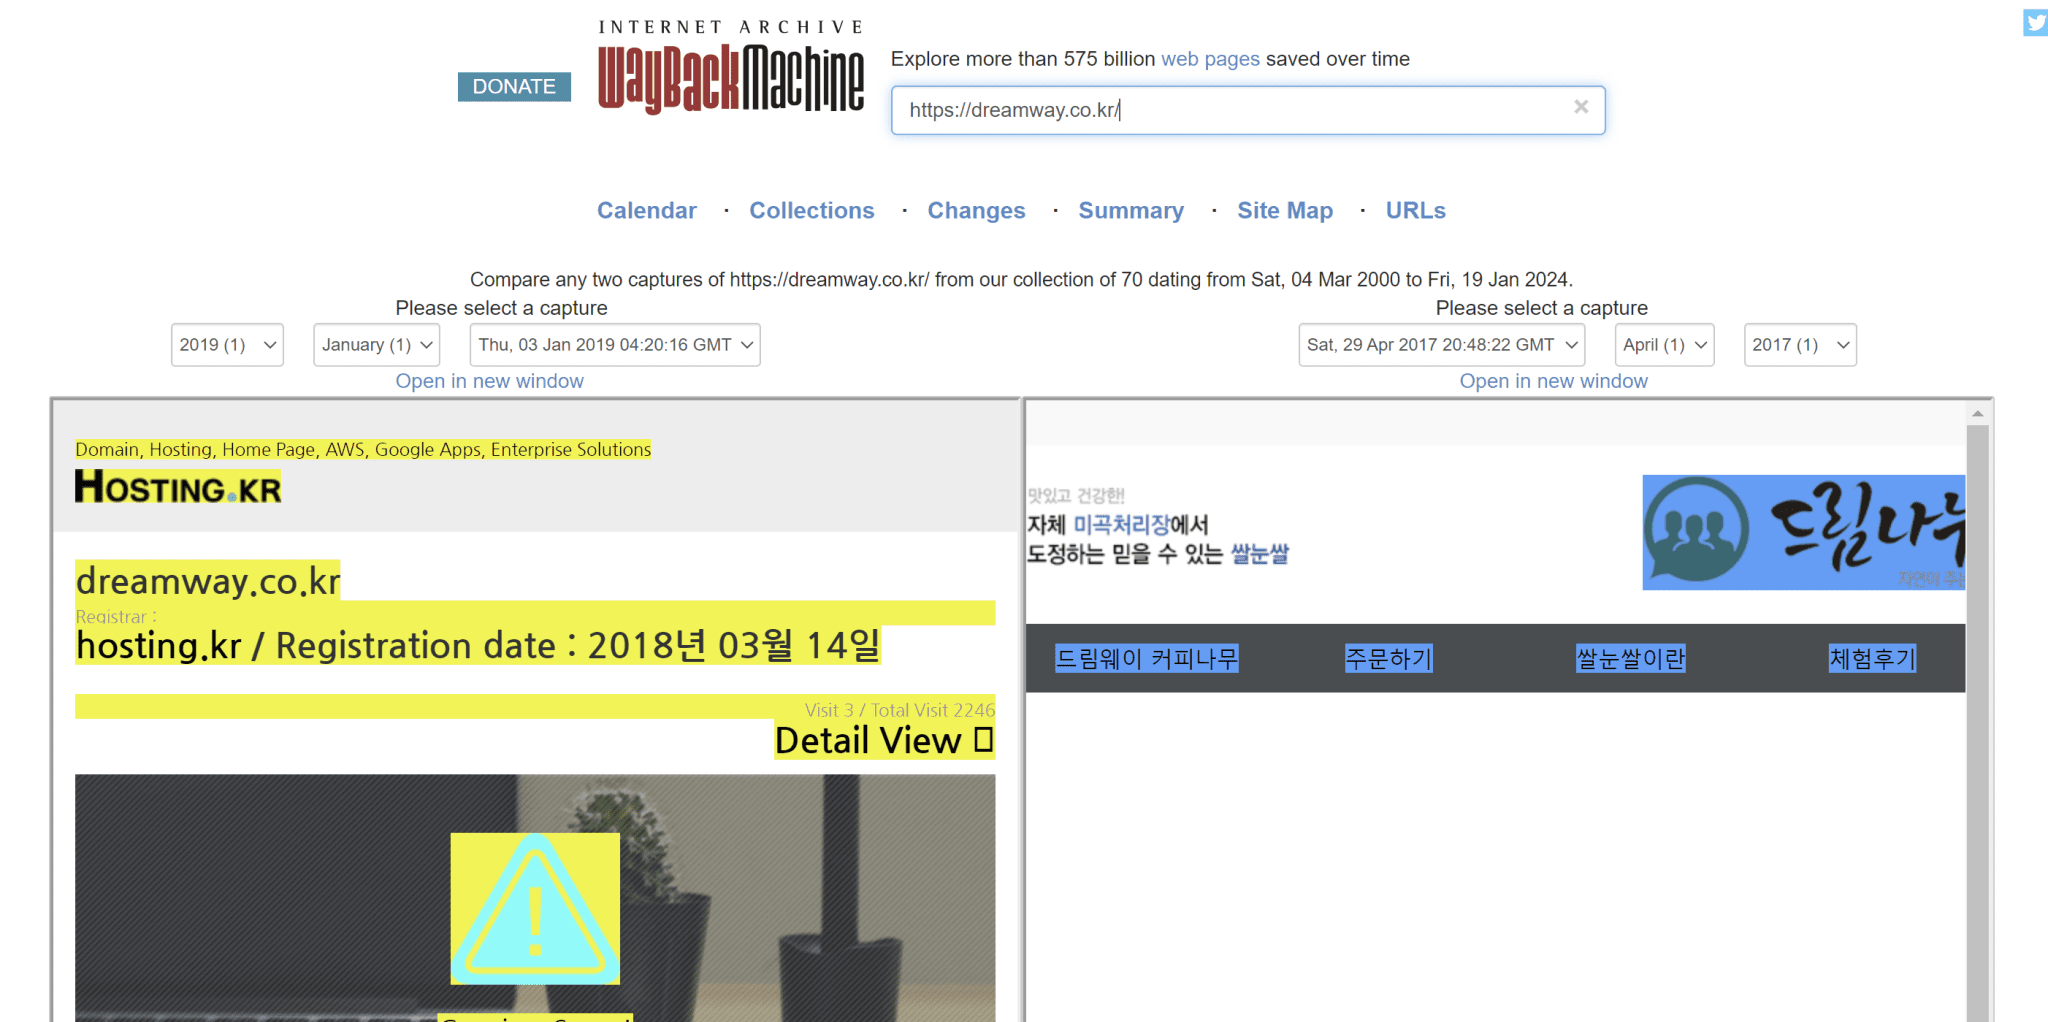Open left capture in new window

click(x=489, y=381)
